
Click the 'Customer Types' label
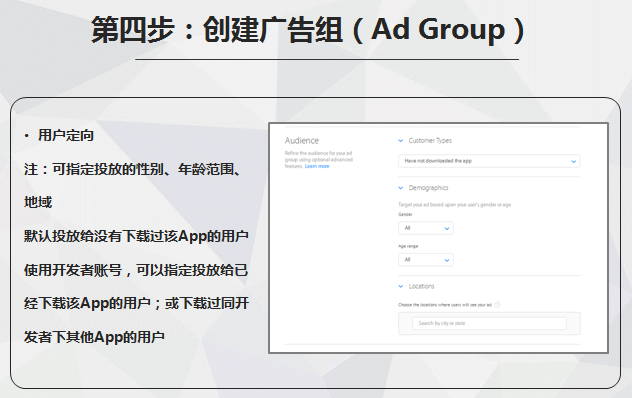(430, 140)
